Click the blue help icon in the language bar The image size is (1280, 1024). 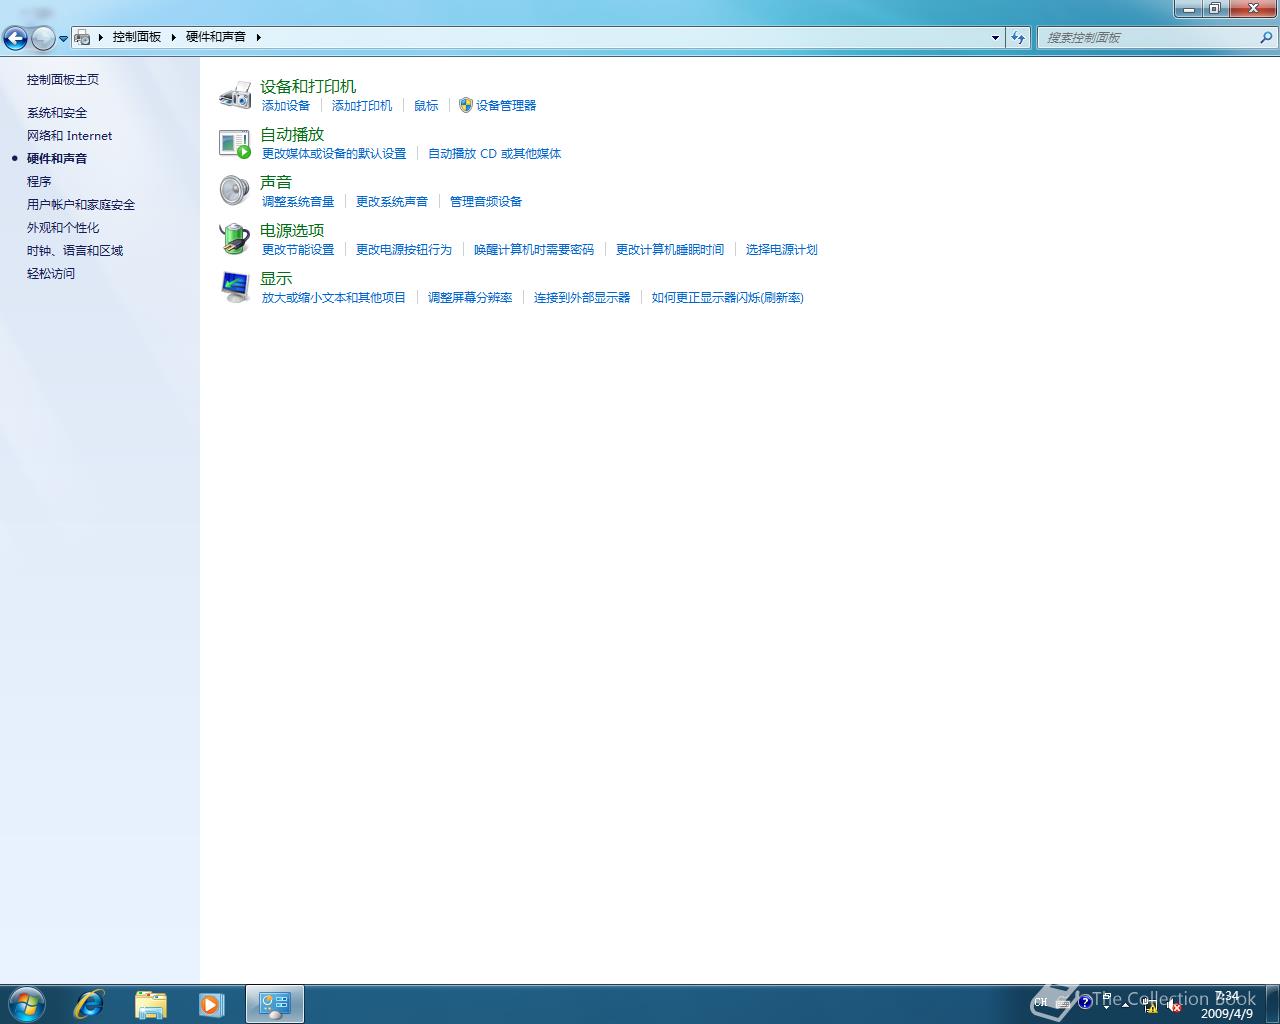click(1085, 1002)
